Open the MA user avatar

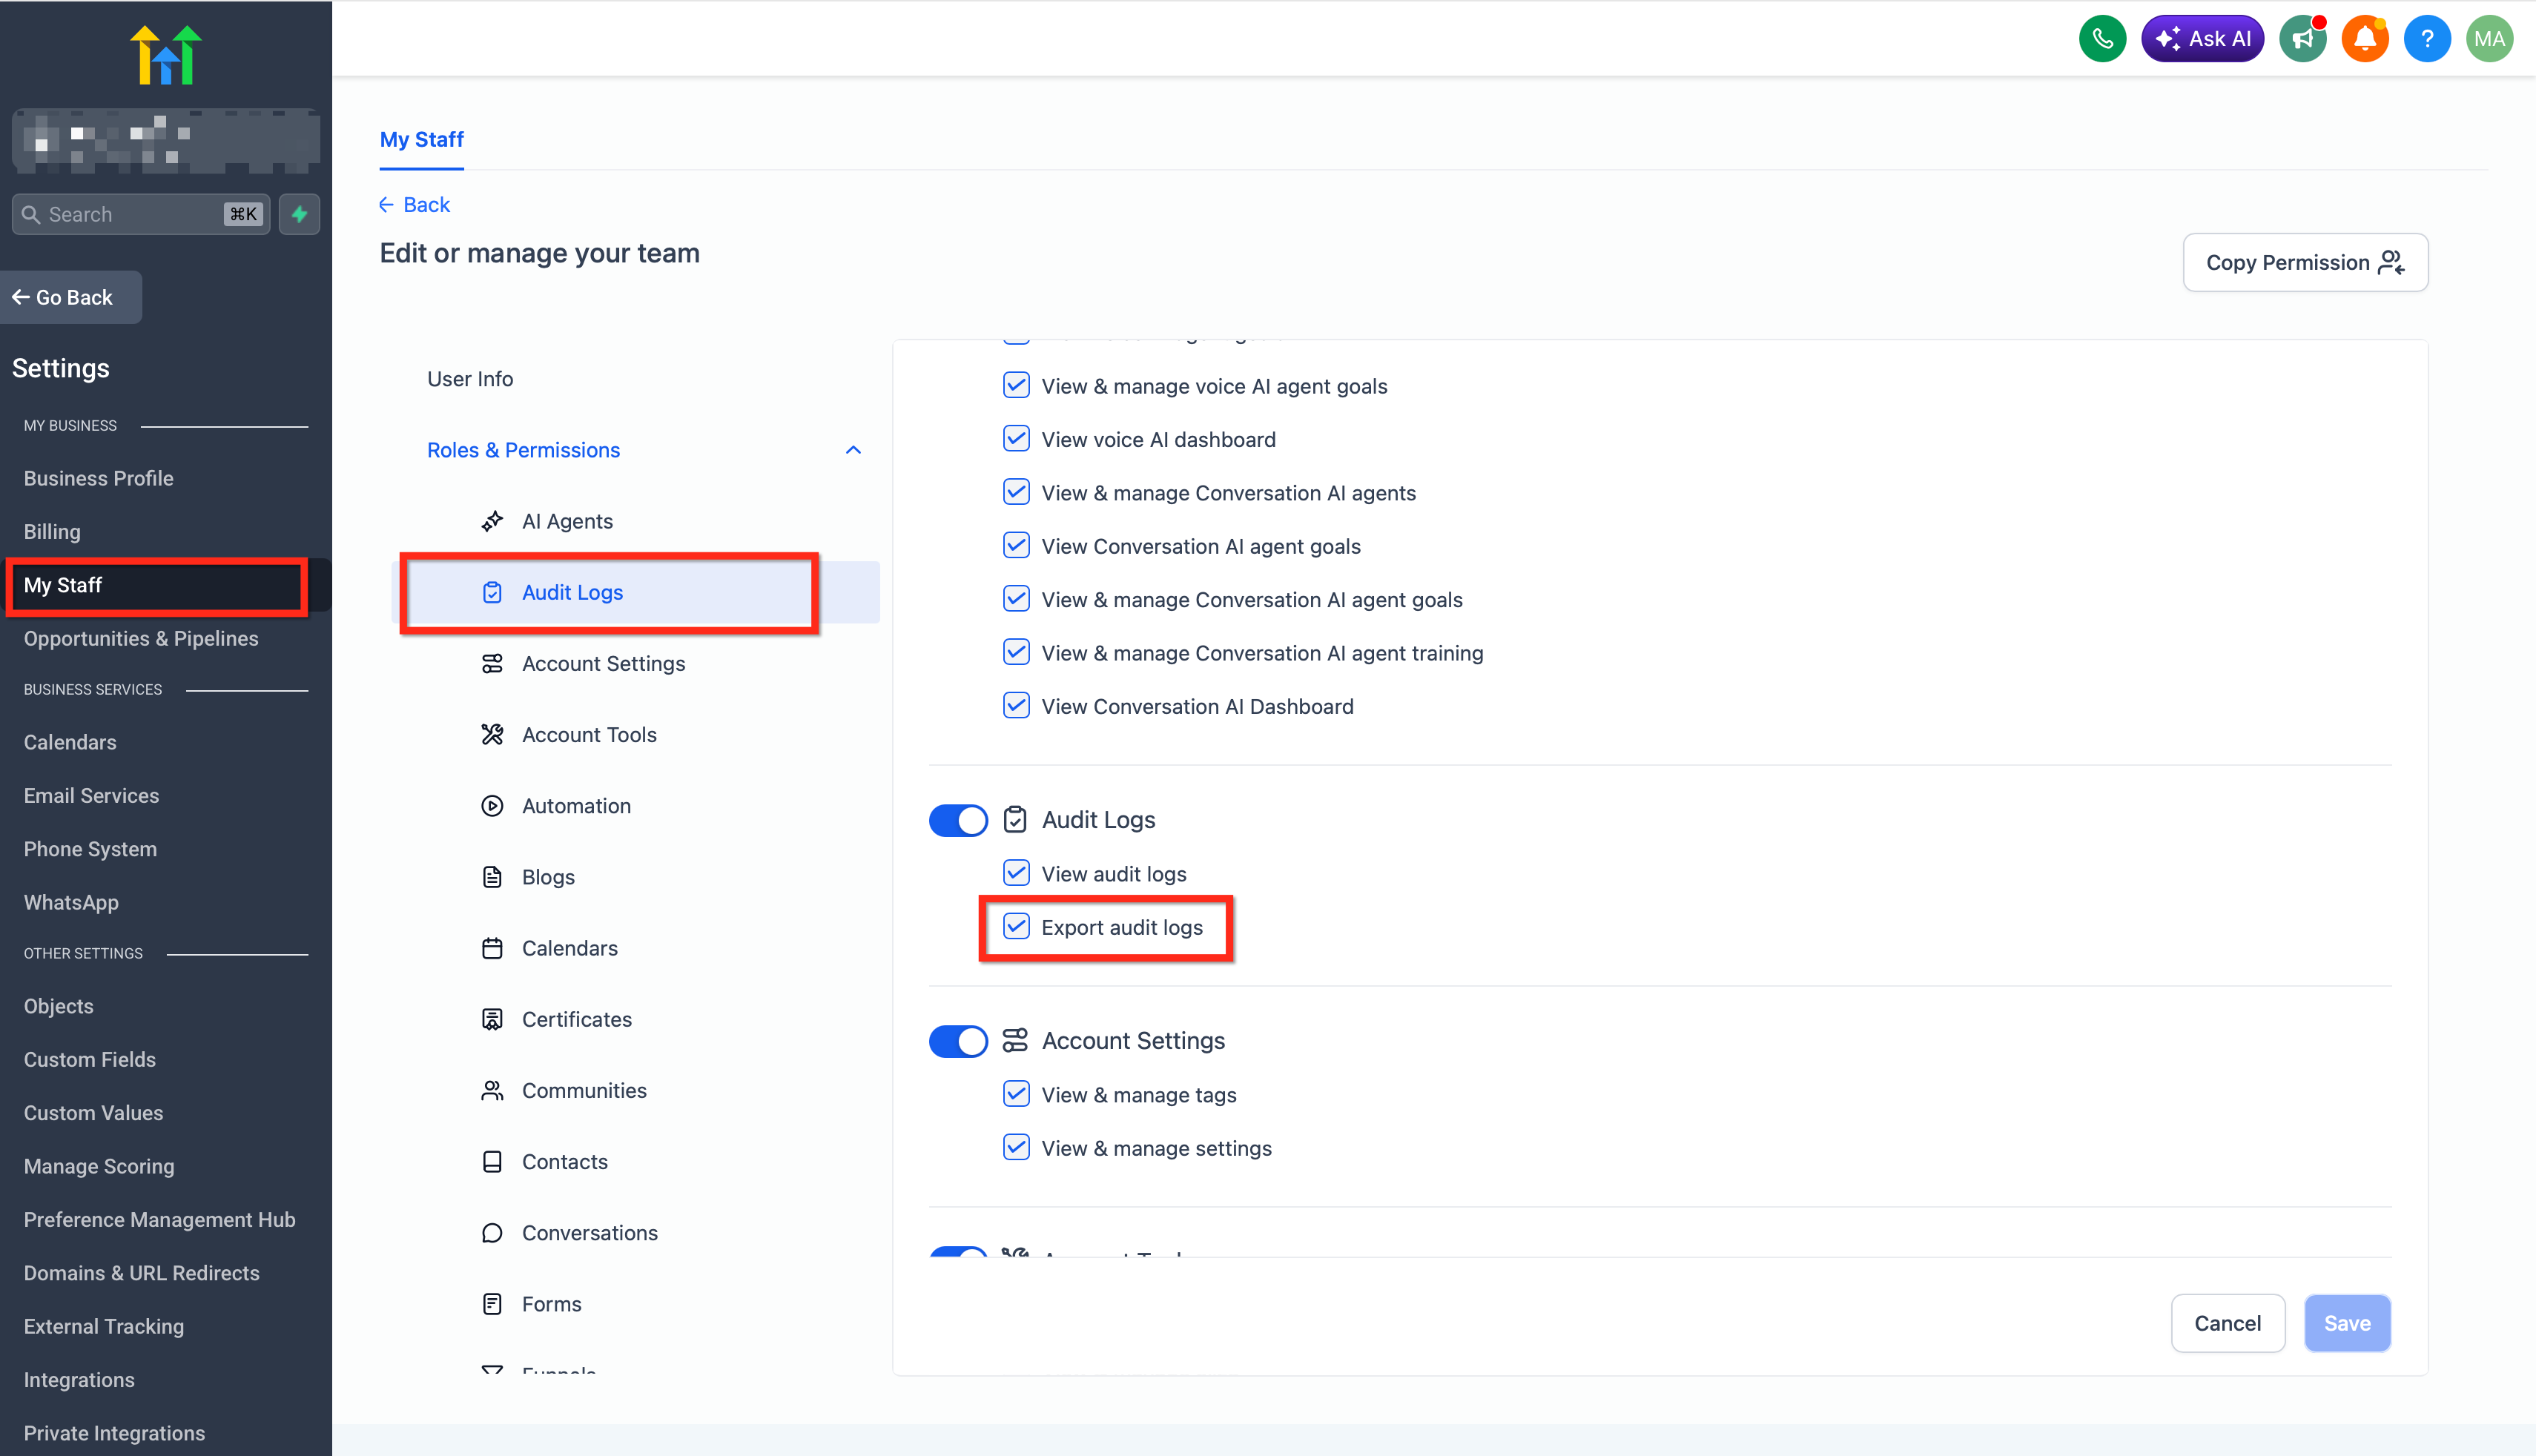2489,39
